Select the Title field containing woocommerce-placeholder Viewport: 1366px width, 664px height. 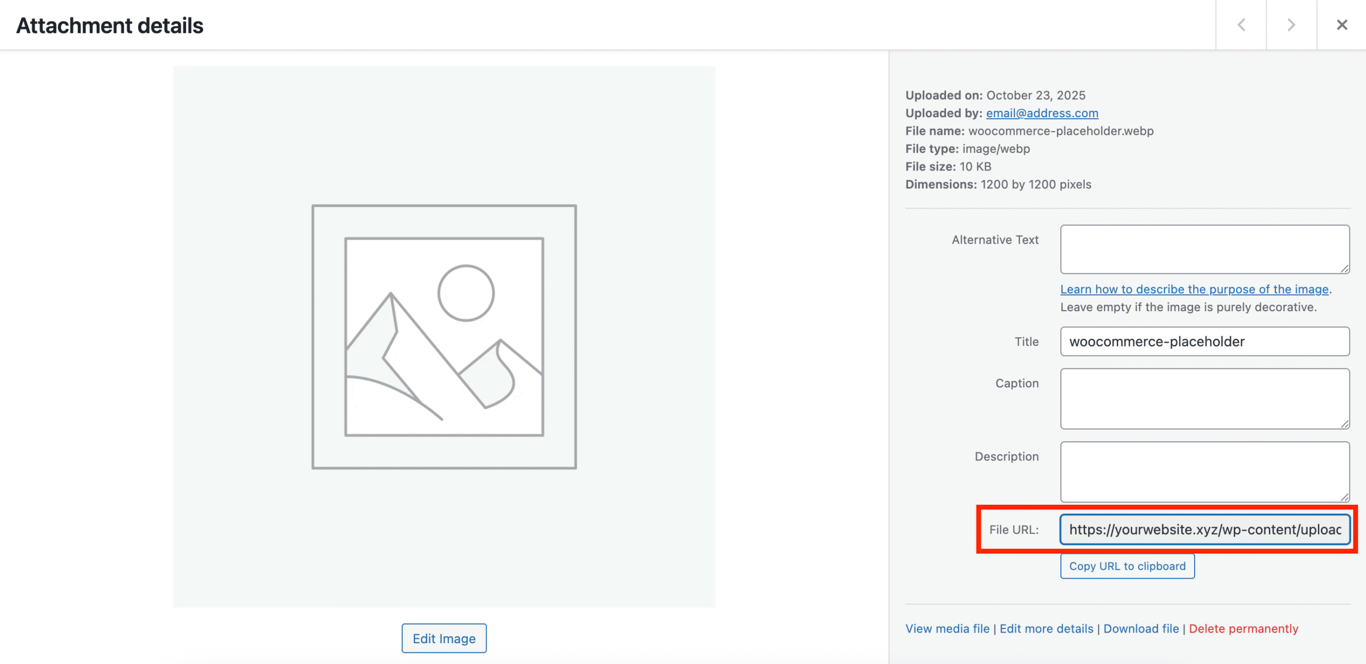point(1204,341)
